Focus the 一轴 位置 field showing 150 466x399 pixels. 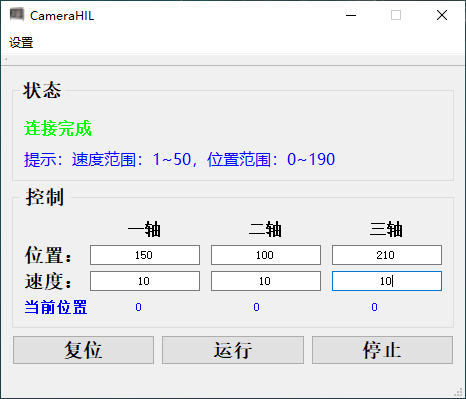pyautogui.click(x=145, y=255)
